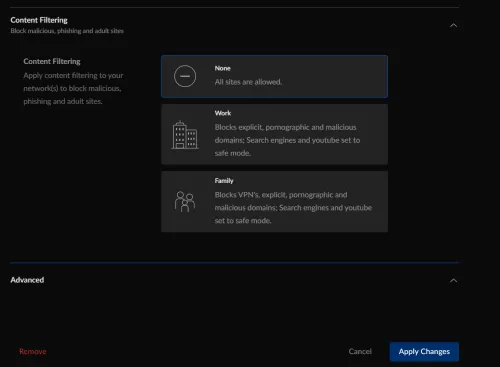Select the Work content filtering card
Viewport: 500px width, 367px height.
coord(274,134)
